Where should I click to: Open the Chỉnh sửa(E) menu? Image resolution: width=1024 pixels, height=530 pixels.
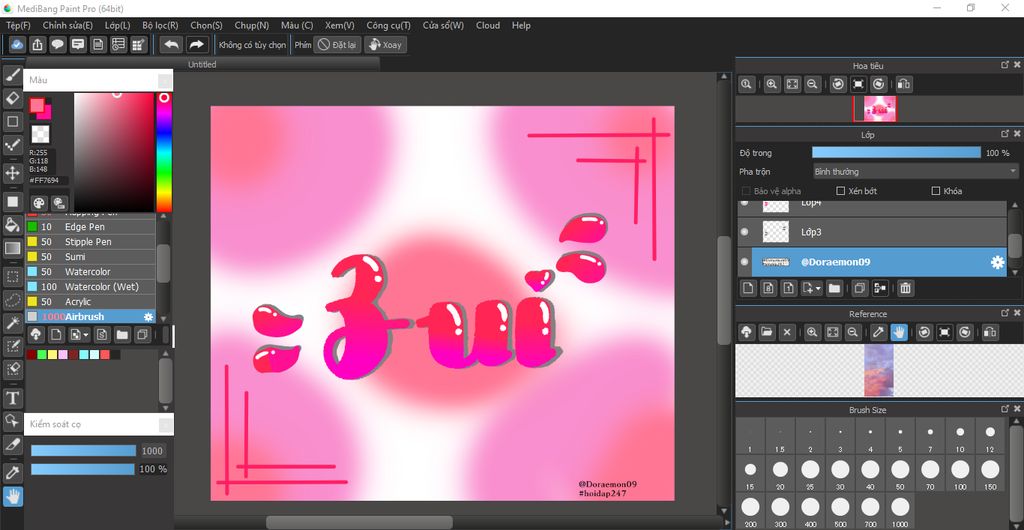pos(68,25)
